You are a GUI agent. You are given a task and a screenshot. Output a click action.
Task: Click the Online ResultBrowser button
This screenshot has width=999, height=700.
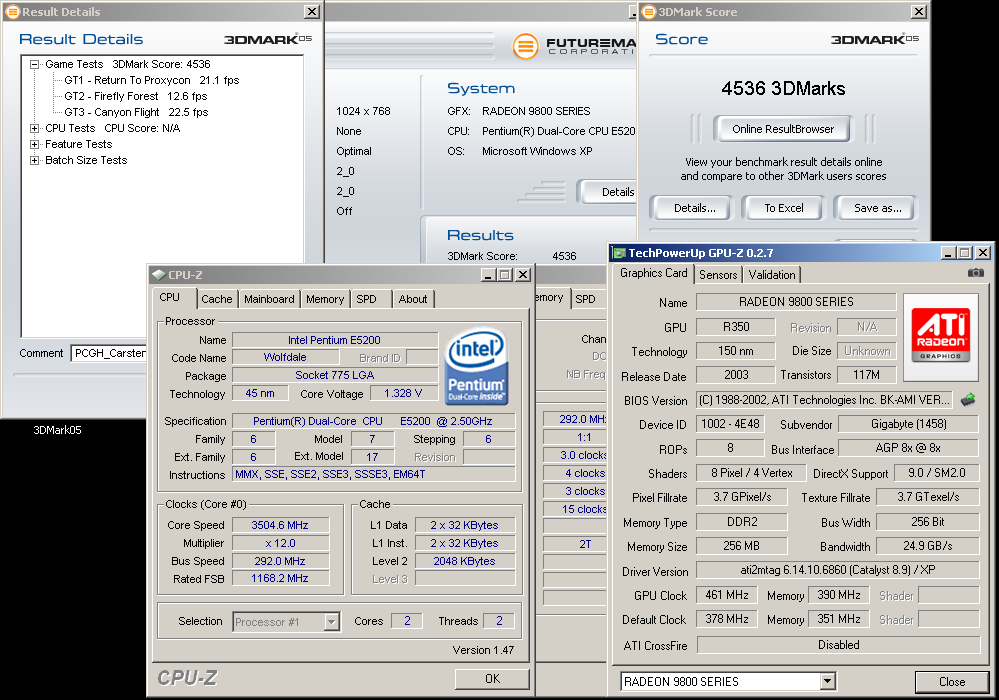point(782,129)
